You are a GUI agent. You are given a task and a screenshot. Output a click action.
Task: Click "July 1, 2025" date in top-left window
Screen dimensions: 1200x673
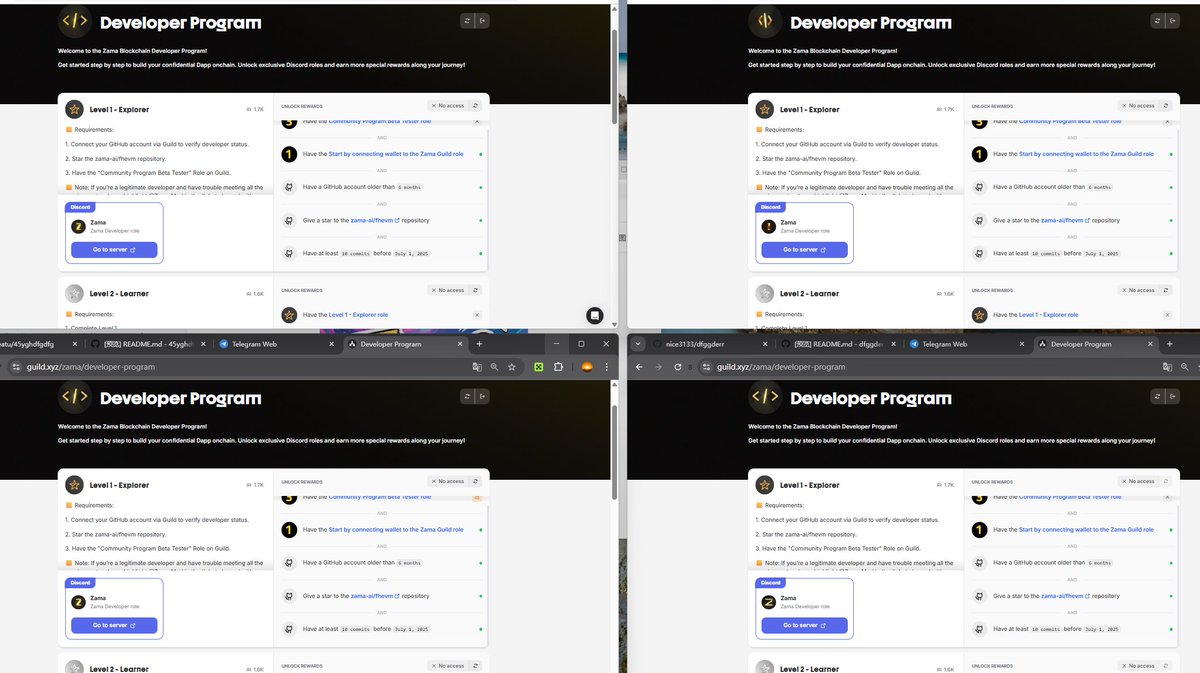click(x=411, y=254)
